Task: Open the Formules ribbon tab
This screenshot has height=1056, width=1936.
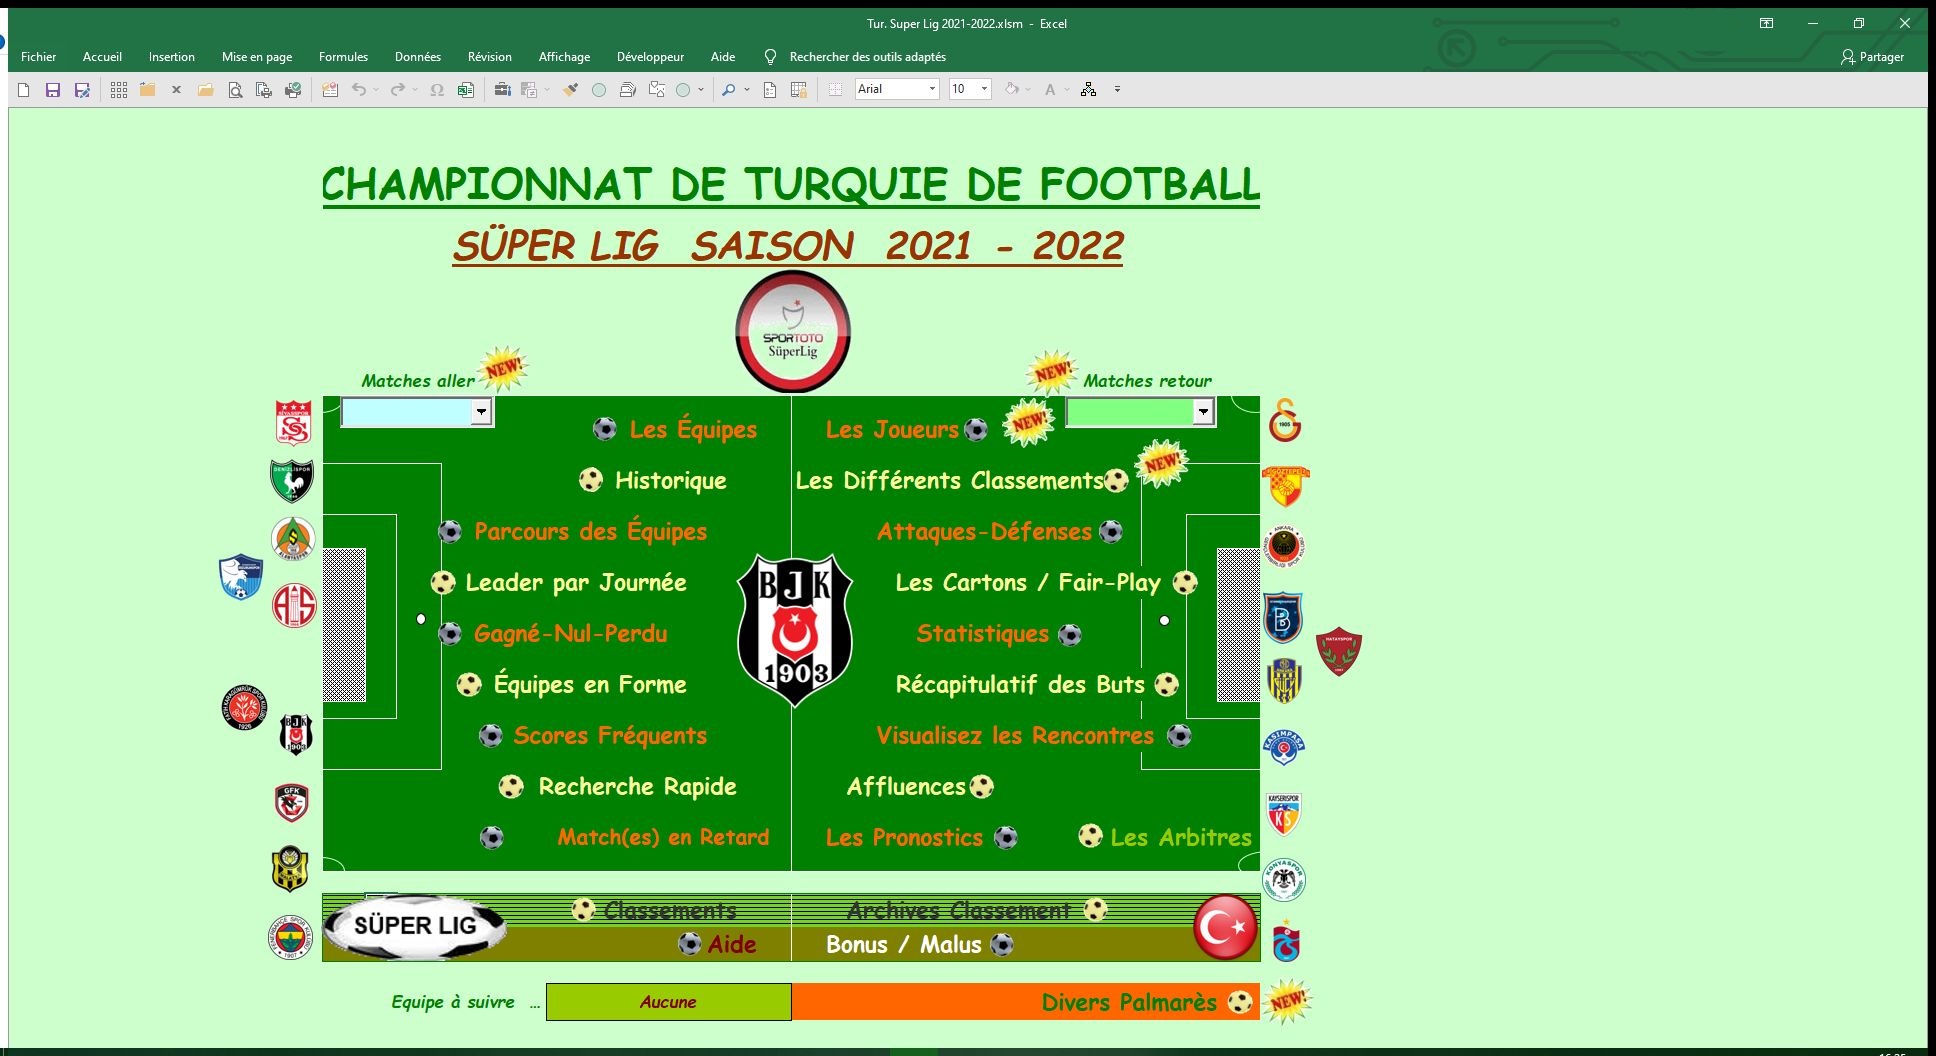Action: tap(343, 57)
